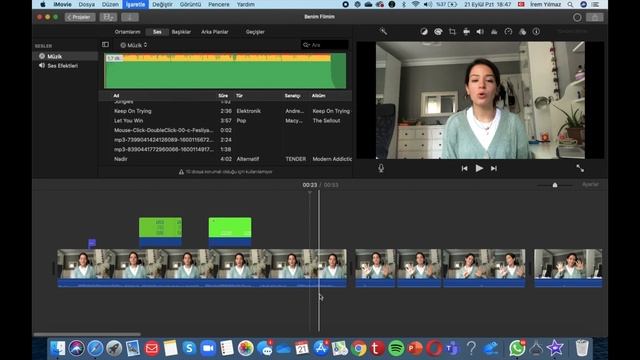
Task: Open the video stabilization camera tool
Action: (466, 31)
